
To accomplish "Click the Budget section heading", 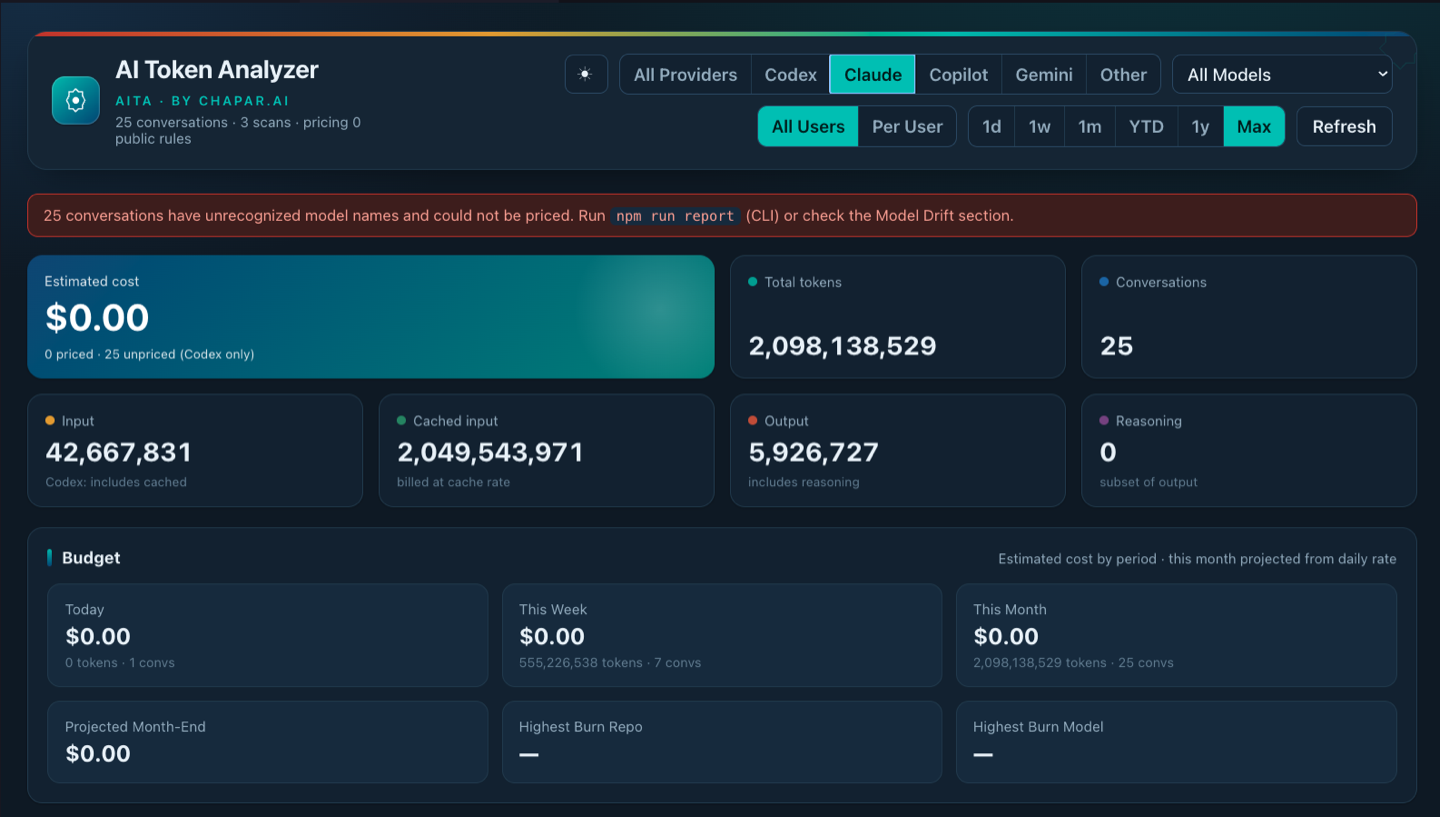I will [91, 558].
